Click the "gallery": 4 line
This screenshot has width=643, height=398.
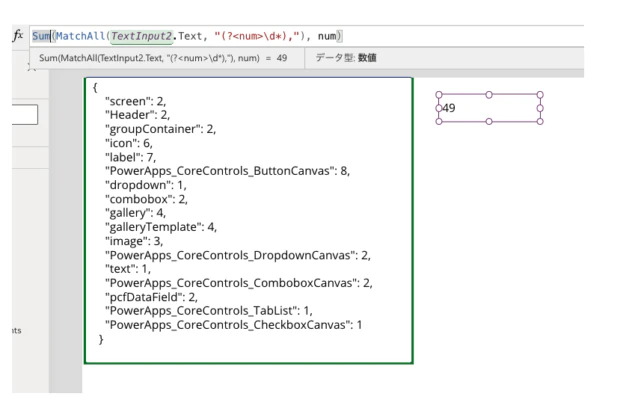tap(135, 213)
